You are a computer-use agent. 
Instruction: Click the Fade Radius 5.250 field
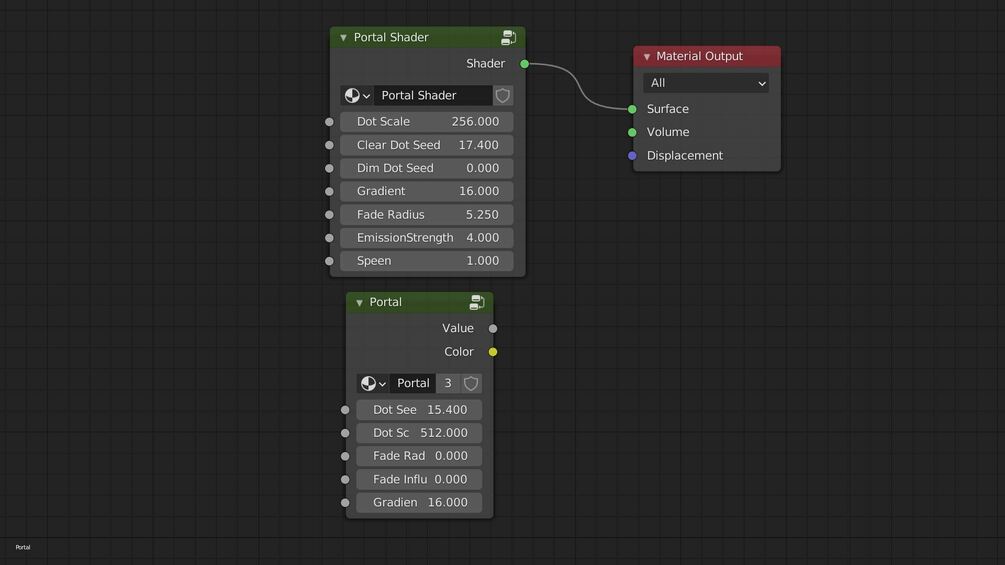pos(427,215)
